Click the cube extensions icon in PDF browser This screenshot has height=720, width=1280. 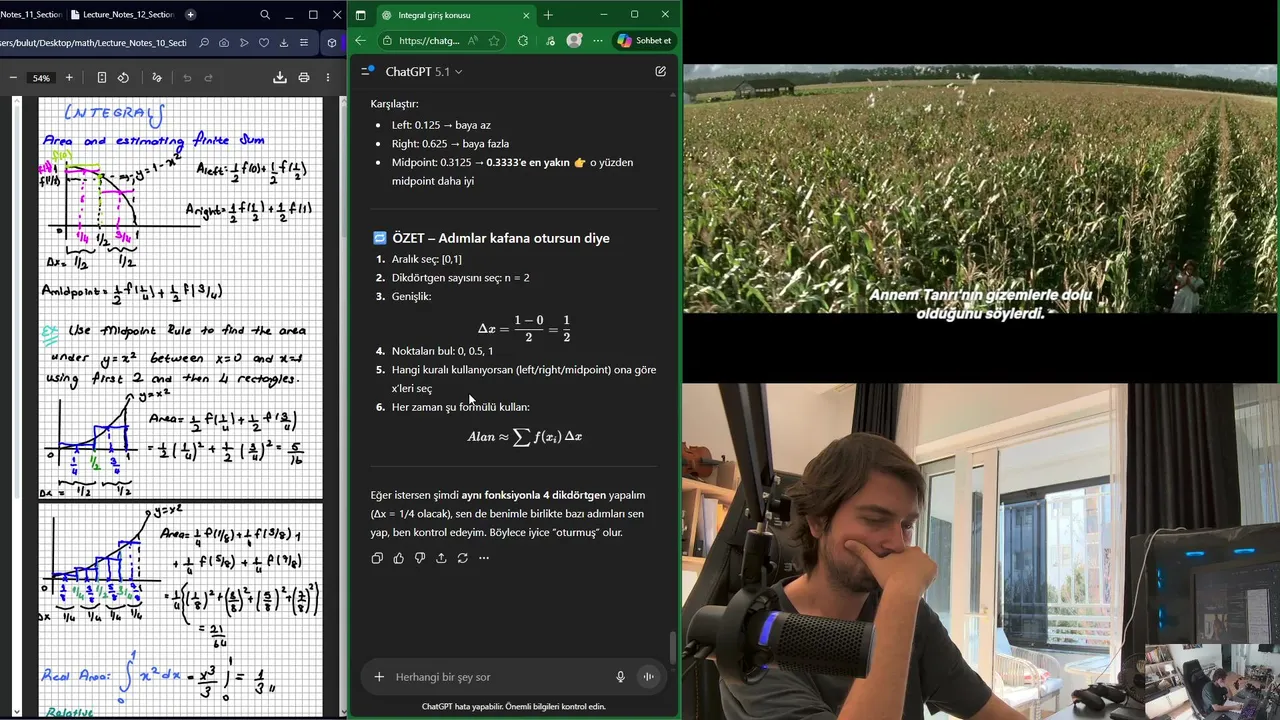click(x=332, y=43)
